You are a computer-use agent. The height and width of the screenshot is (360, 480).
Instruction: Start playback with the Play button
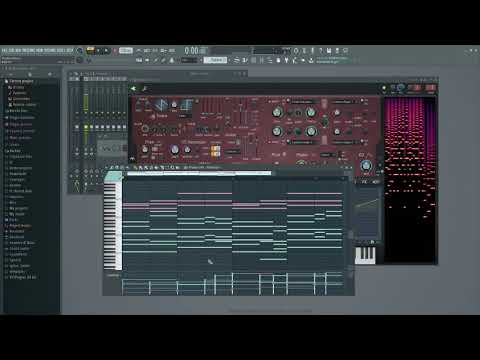point(99,50)
